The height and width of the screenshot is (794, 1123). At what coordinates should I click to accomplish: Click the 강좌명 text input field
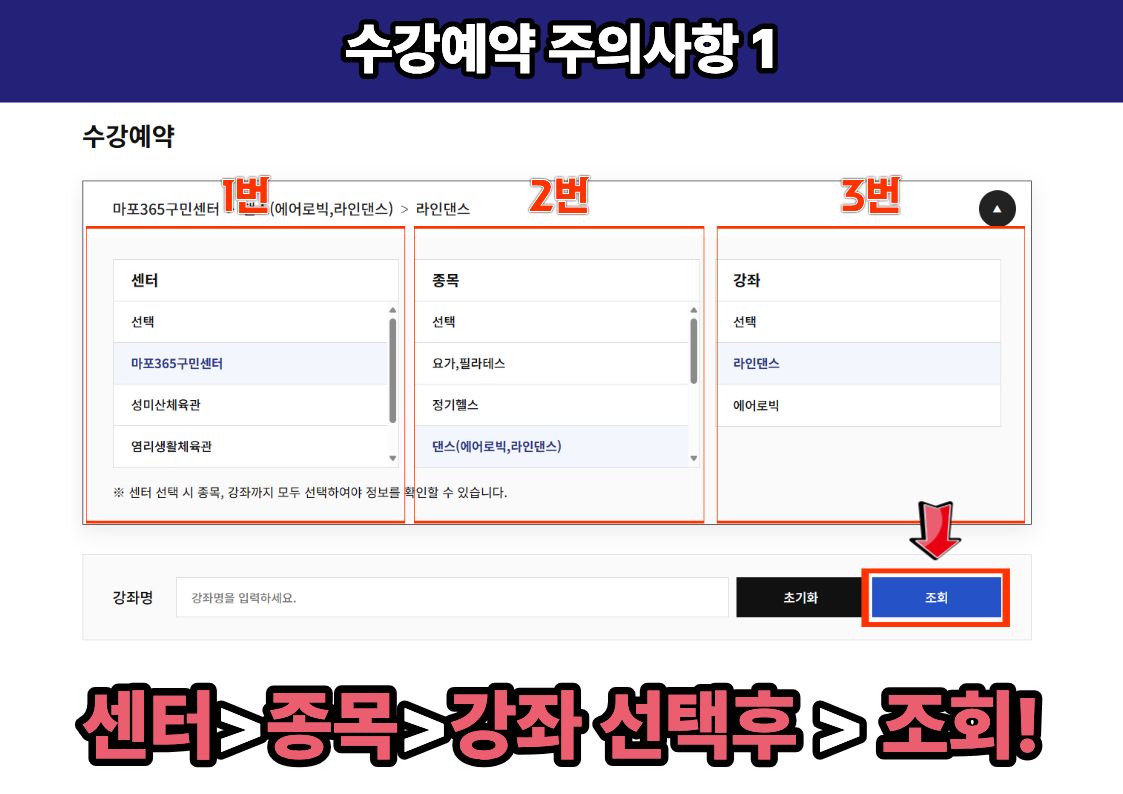click(452, 598)
